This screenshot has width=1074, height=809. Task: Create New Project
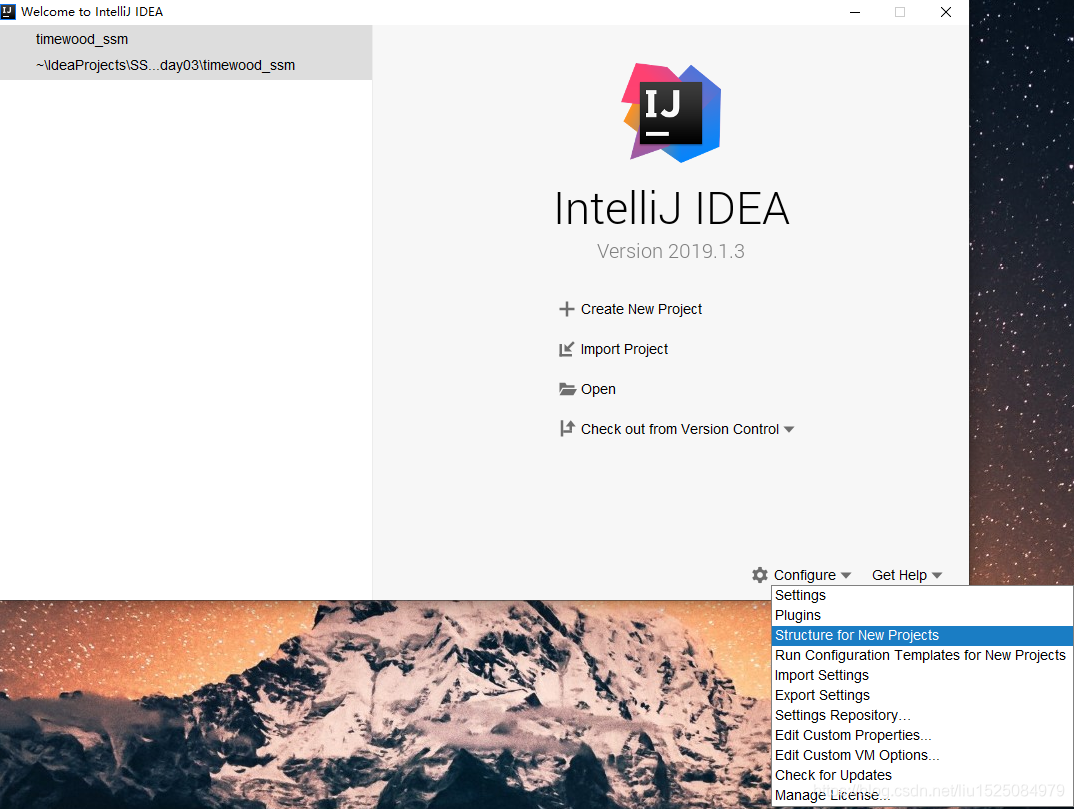641,309
